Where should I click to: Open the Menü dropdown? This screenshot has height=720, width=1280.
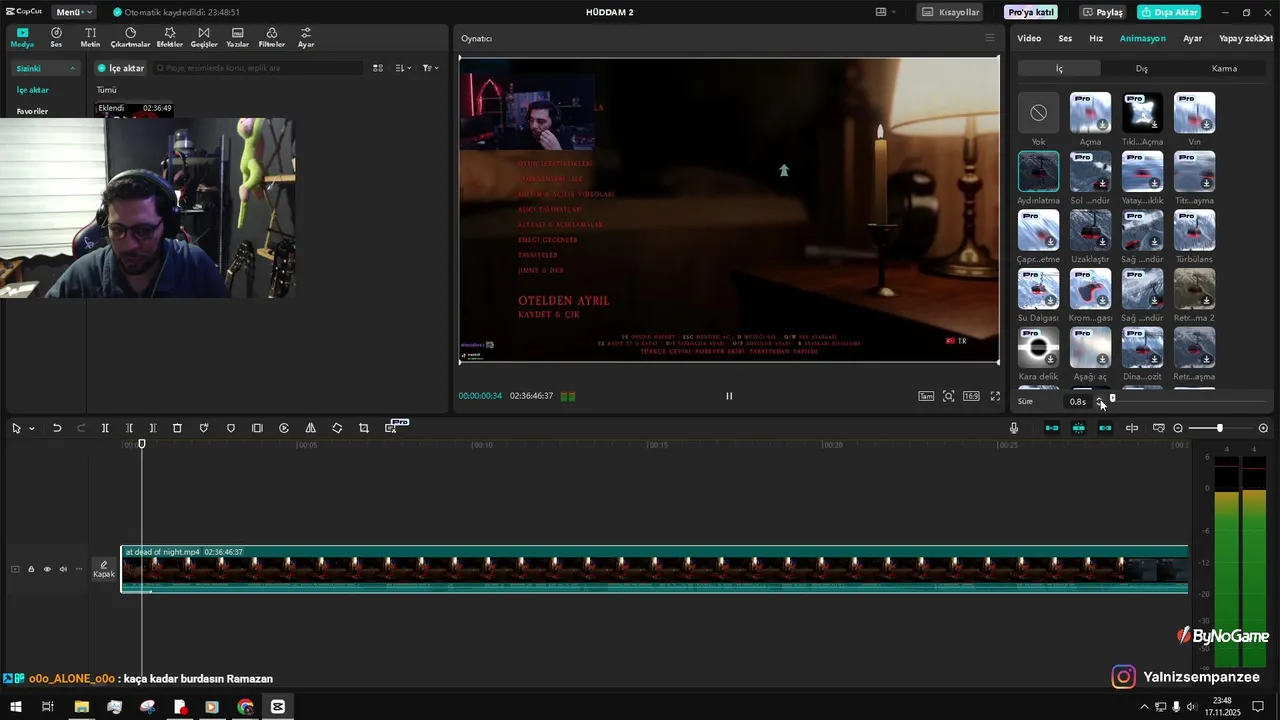(74, 12)
